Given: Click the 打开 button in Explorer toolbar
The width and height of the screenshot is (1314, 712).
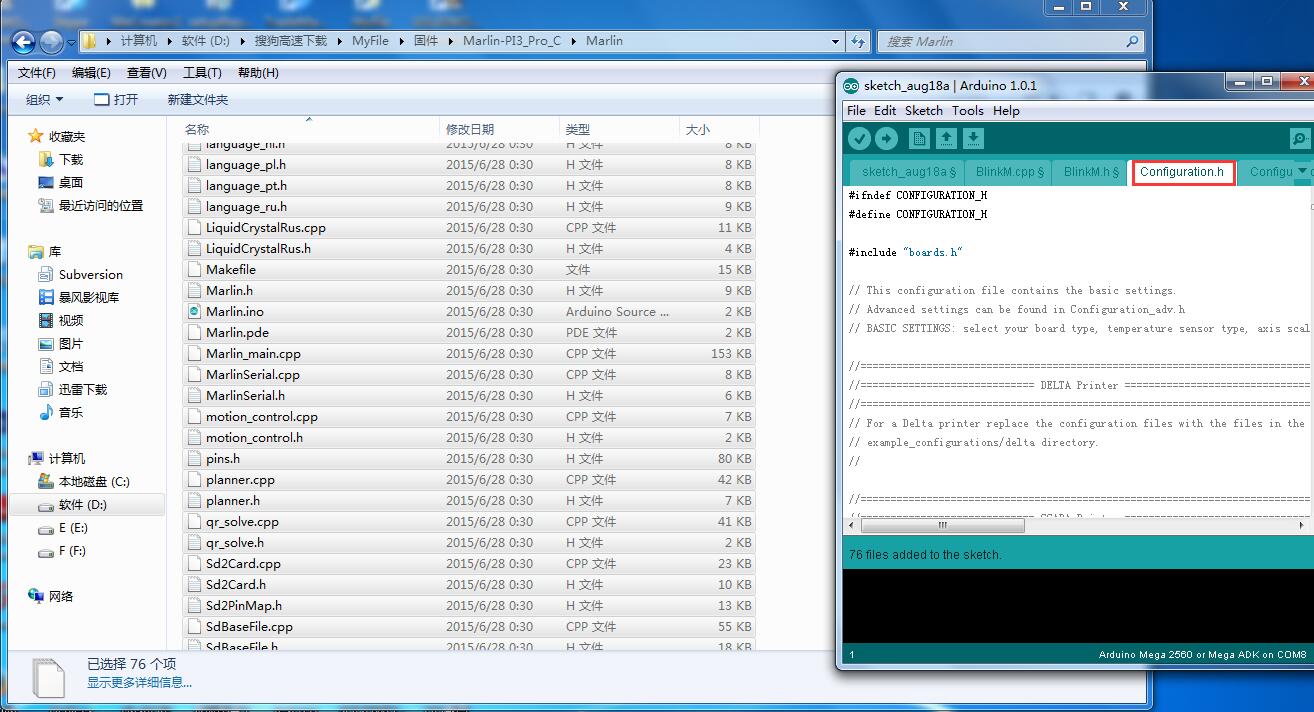Looking at the screenshot, I should pyautogui.click(x=116, y=99).
